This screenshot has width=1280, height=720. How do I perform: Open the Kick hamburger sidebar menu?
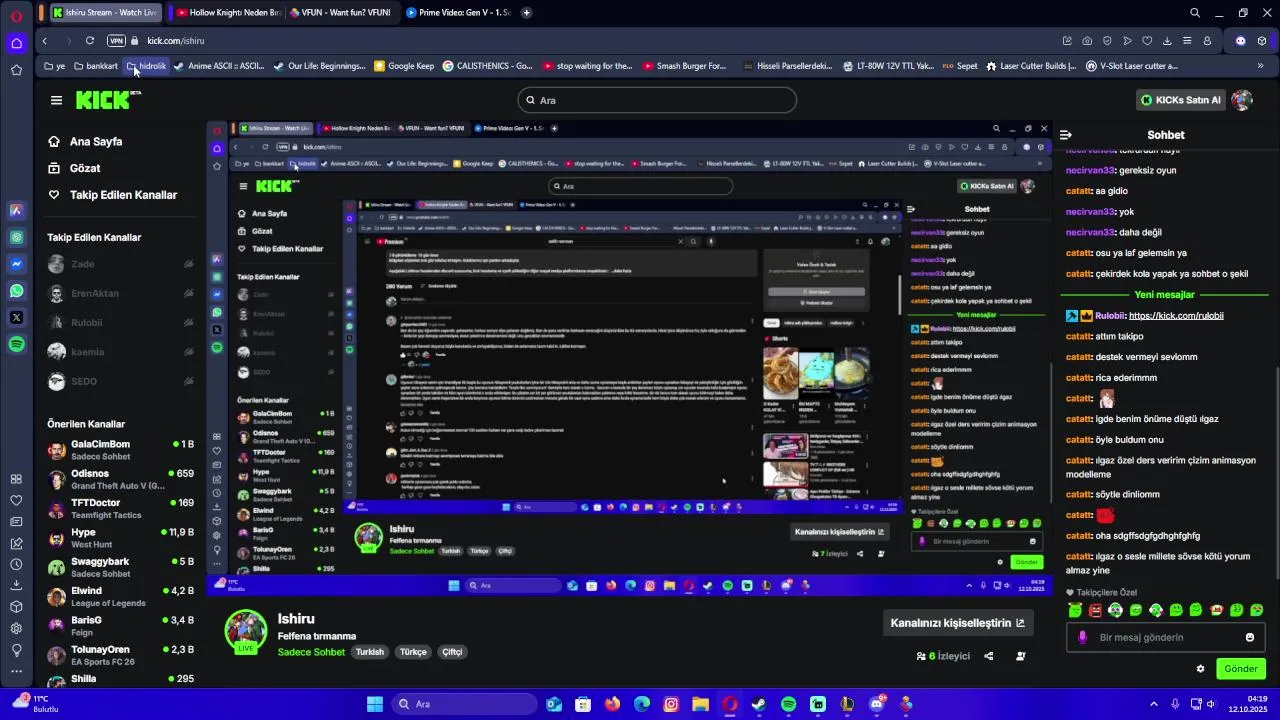56,100
